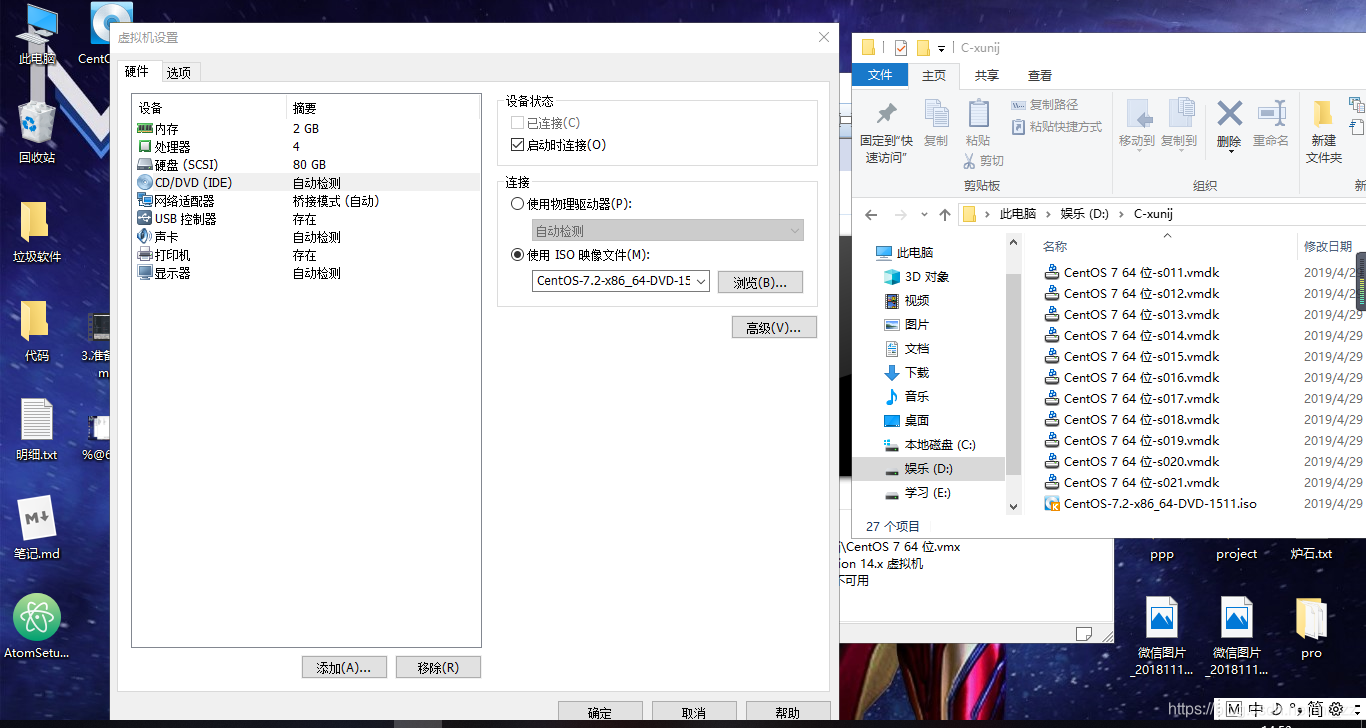Viewport: 1366px width, 728px height.
Task: Select 笔记.md desktop file icon
Action: click(37, 528)
